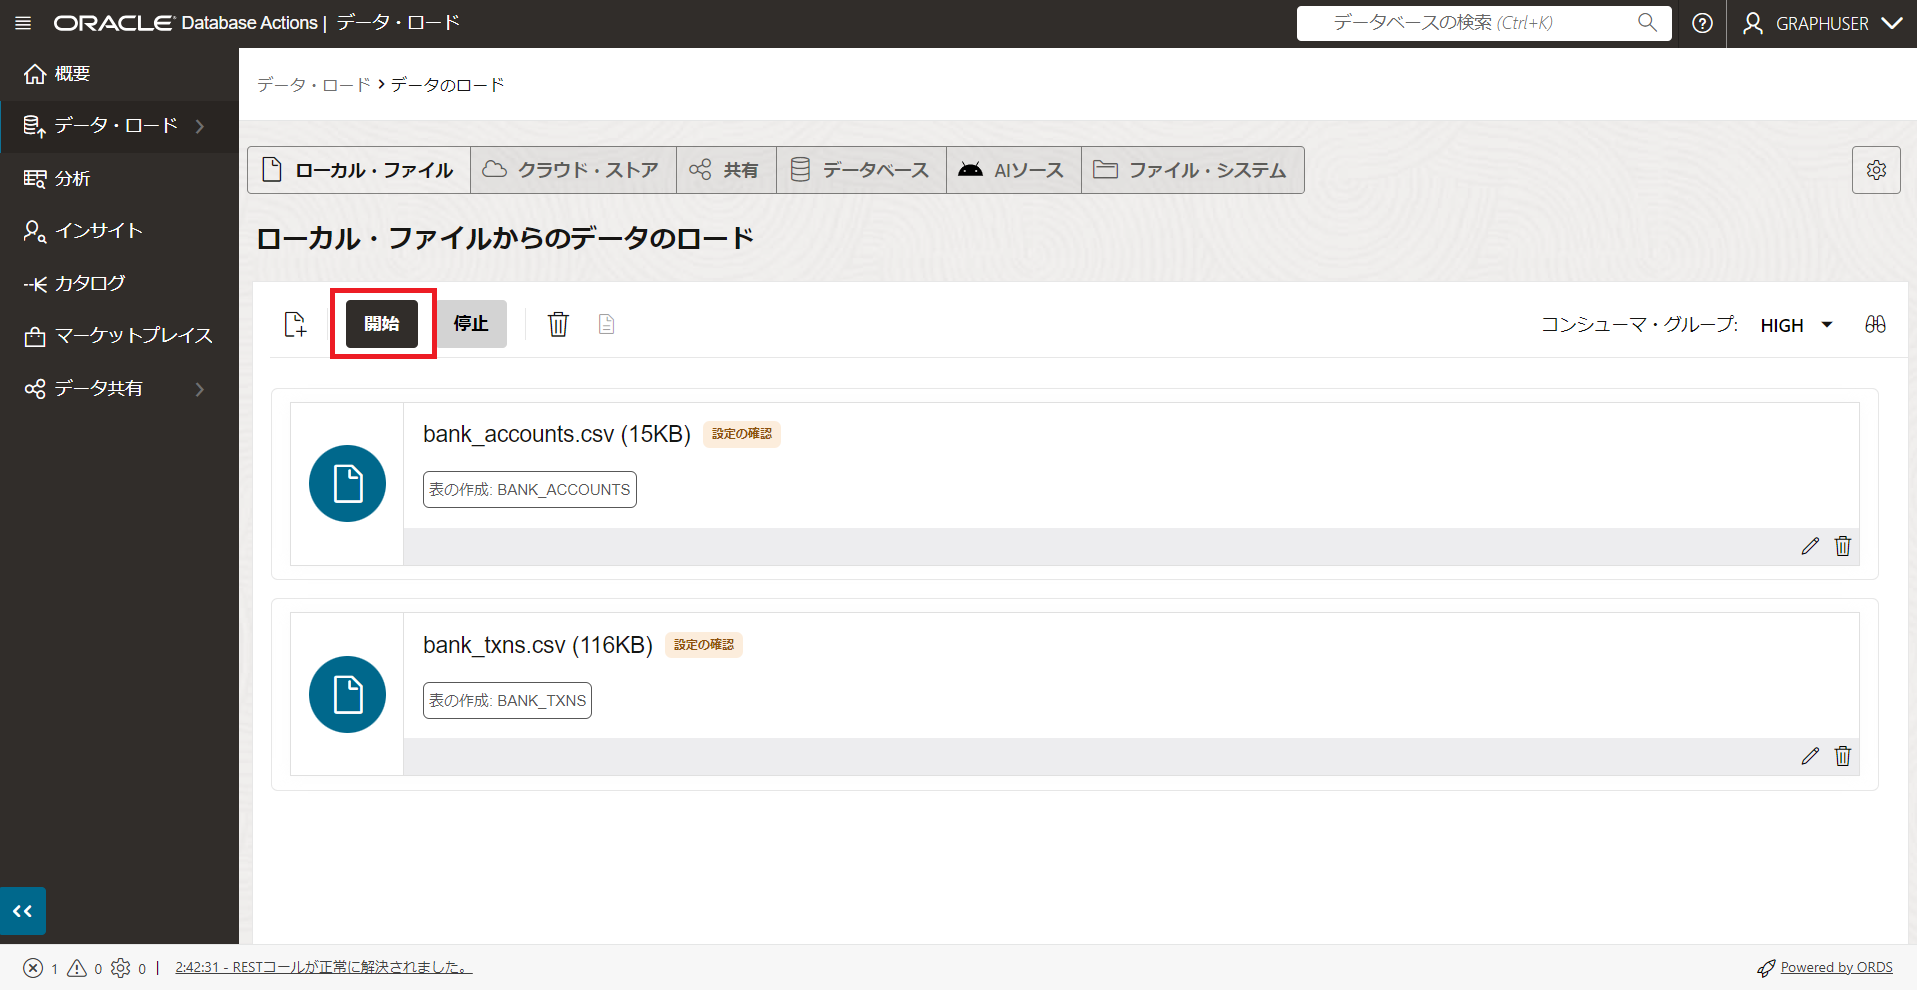Open 分析 in the left sidebar
The image size is (1917, 990).
pyautogui.click(x=72, y=178)
